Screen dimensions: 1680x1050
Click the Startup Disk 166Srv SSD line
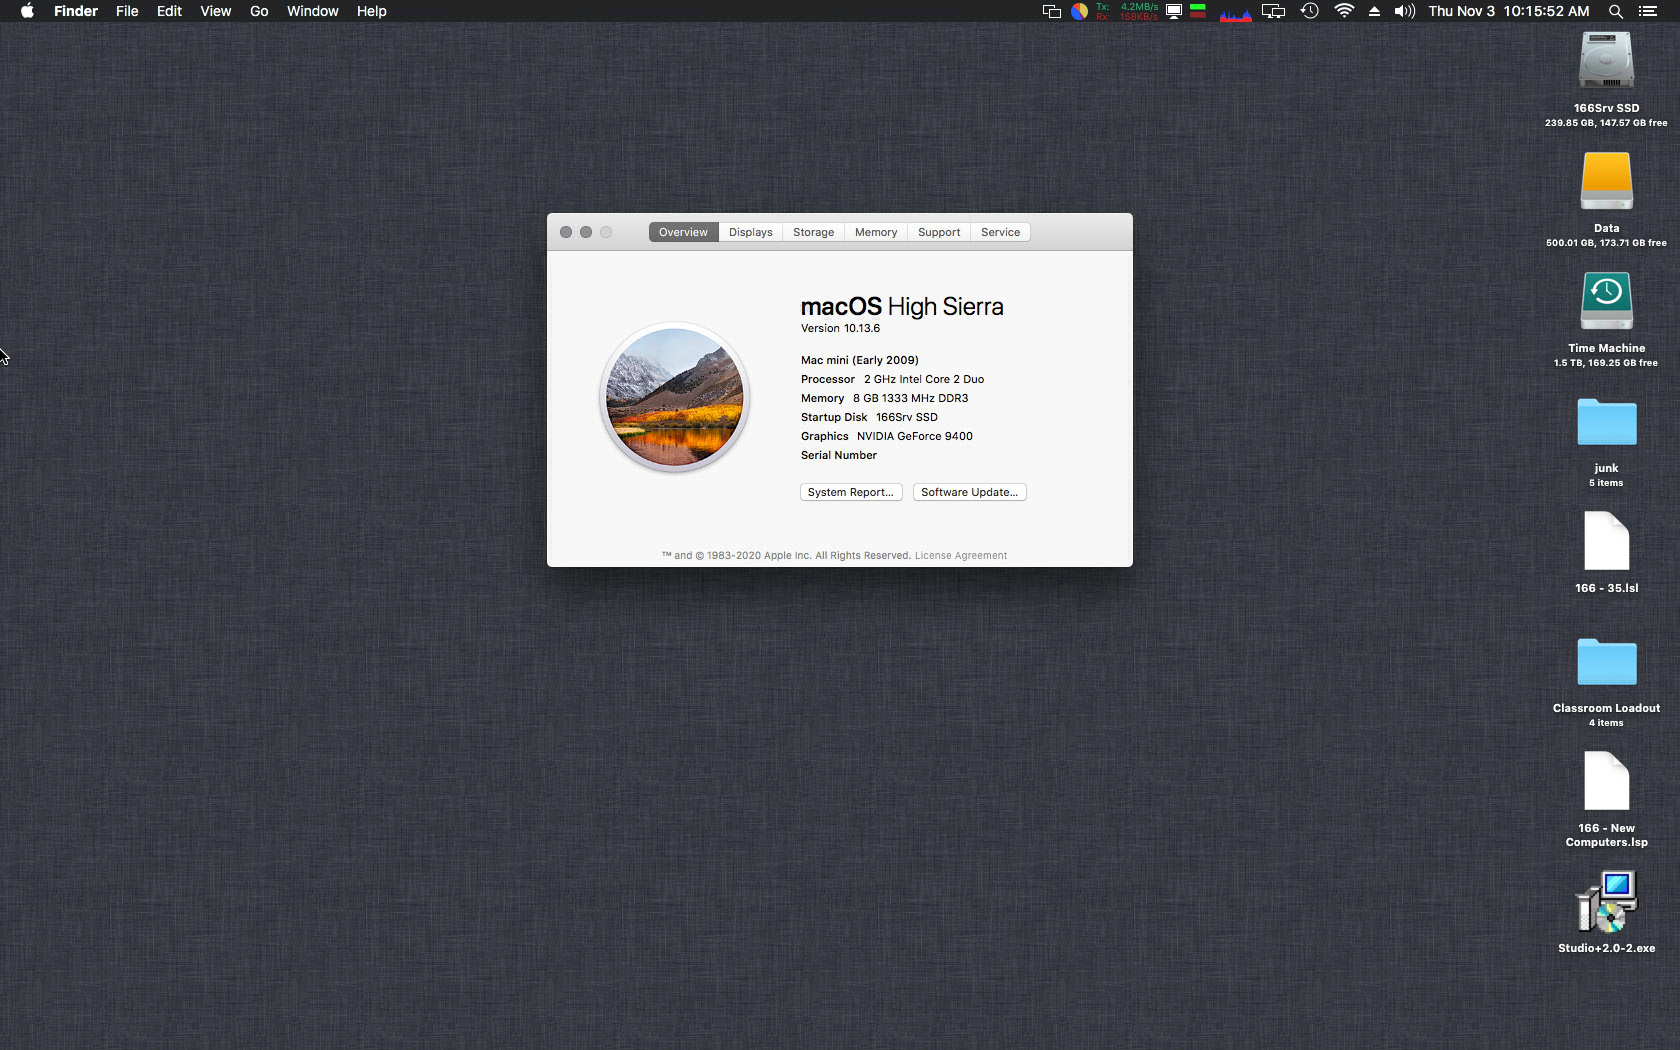coord(870,417)
